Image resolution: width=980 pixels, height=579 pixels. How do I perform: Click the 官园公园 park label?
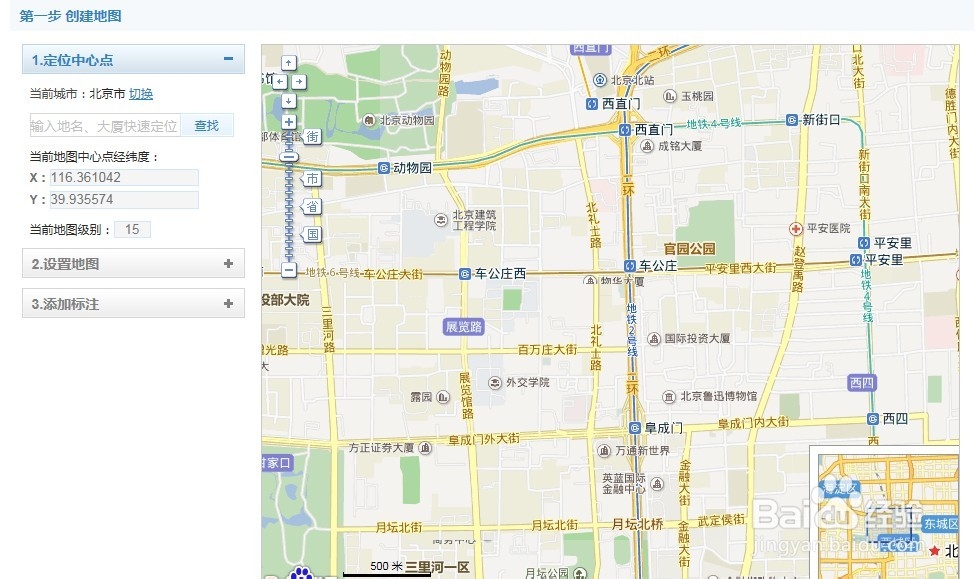coord(689,249)
